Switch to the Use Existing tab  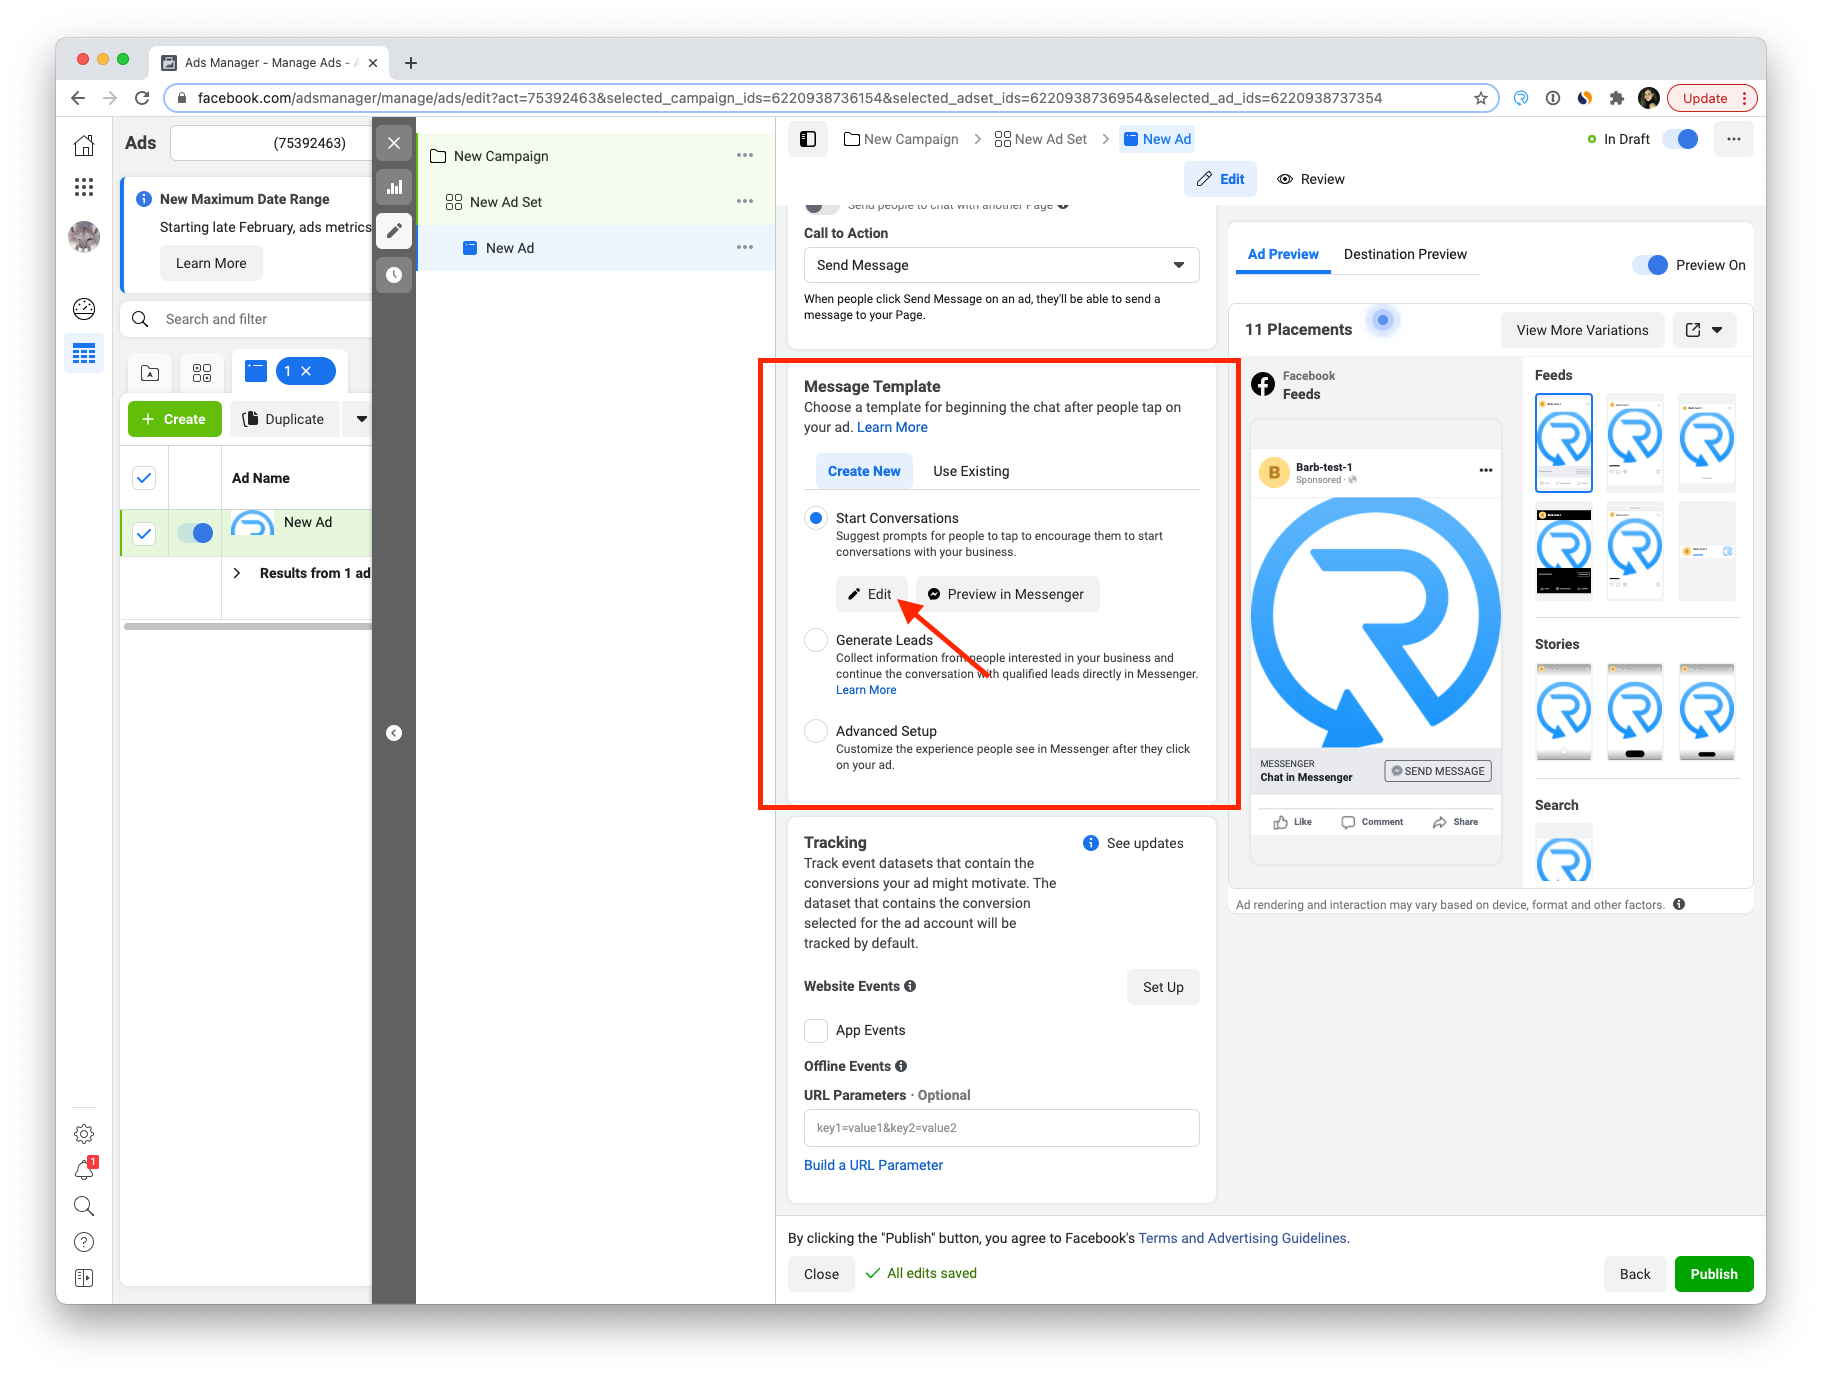[x=971, y=471]
